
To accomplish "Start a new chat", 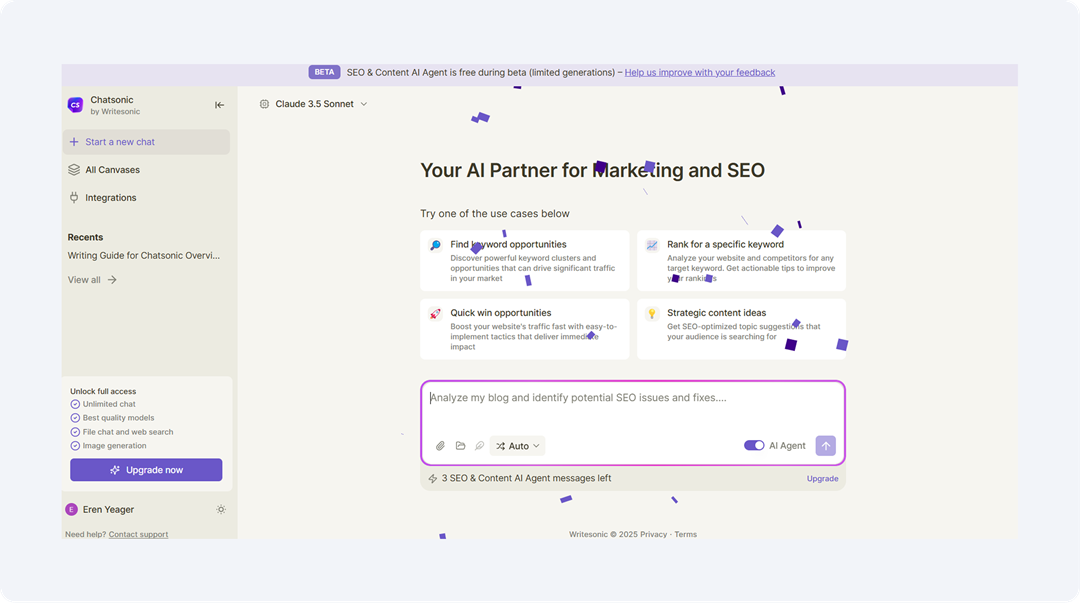I will click(146, 142).
